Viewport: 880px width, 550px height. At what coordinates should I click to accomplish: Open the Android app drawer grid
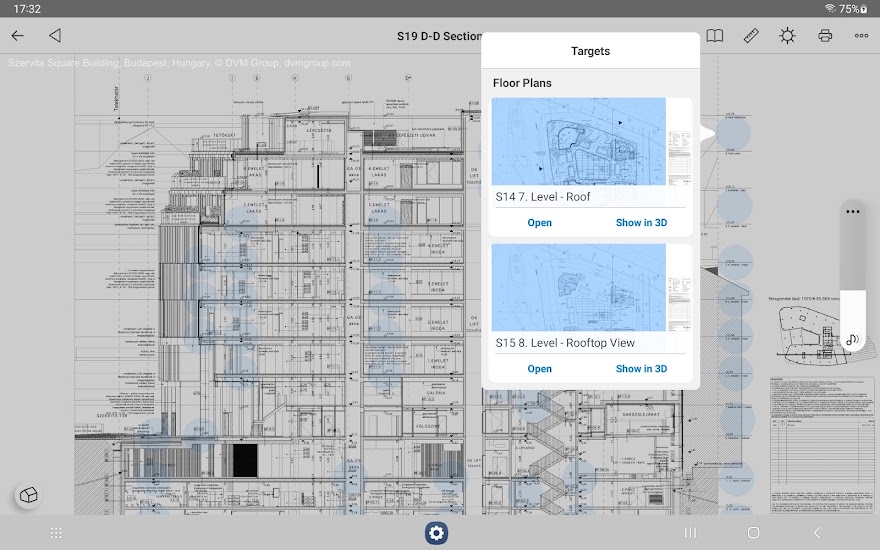tap(56, 533)
